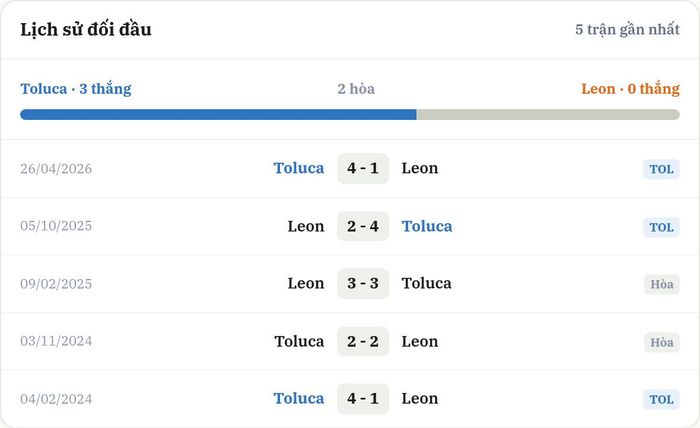Click the TOL badge for 04/02/2024 match
700x428 pixels.
pos(661,399)
